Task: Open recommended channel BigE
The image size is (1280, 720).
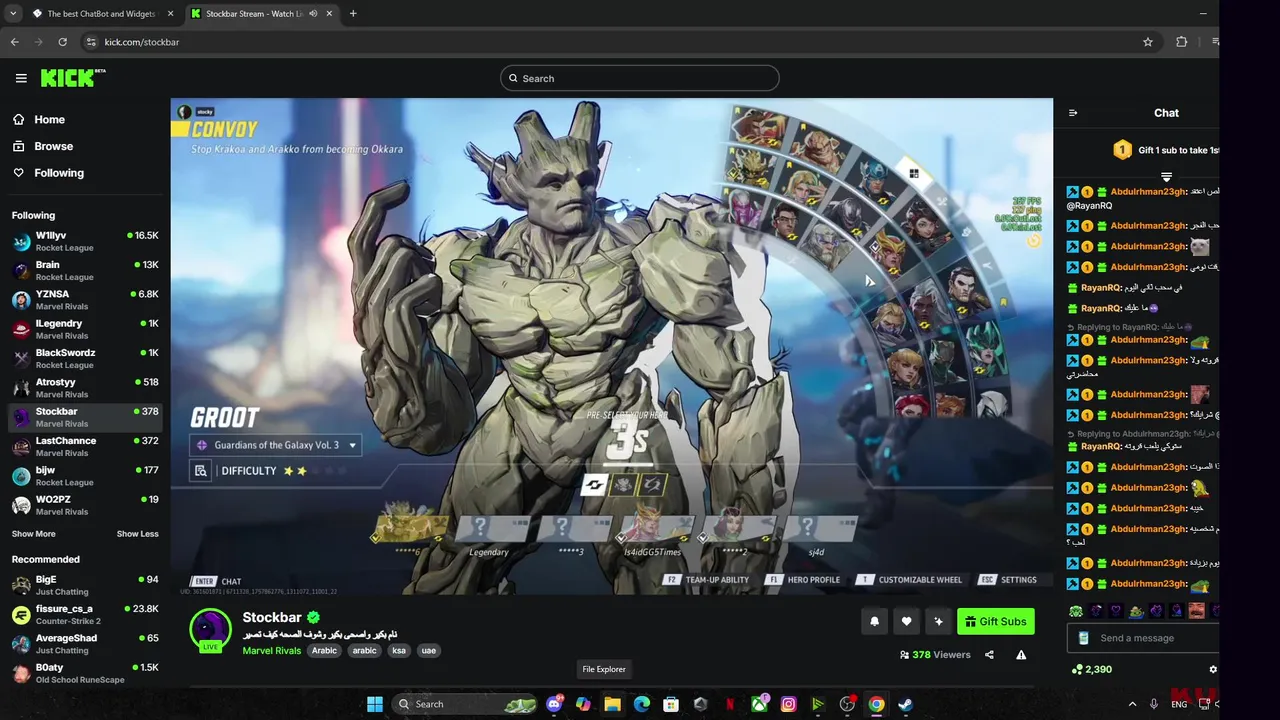Action: coord(85,585)
